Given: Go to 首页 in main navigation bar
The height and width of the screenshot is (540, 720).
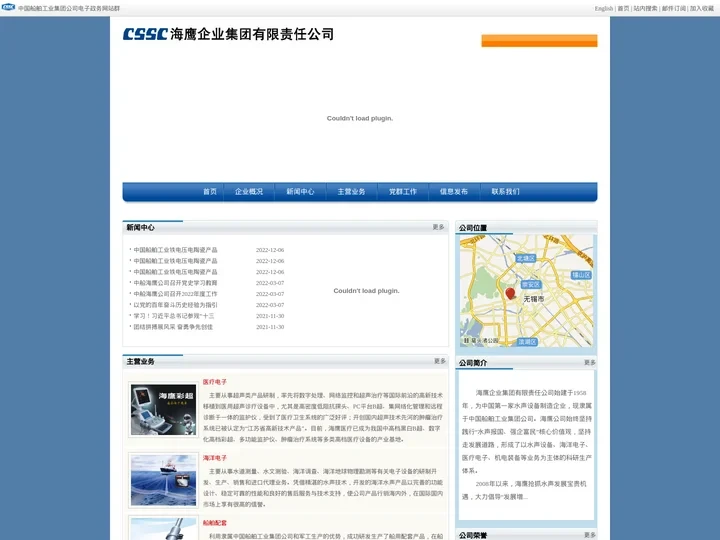Looking at the screenshot, I should [210, 191].
